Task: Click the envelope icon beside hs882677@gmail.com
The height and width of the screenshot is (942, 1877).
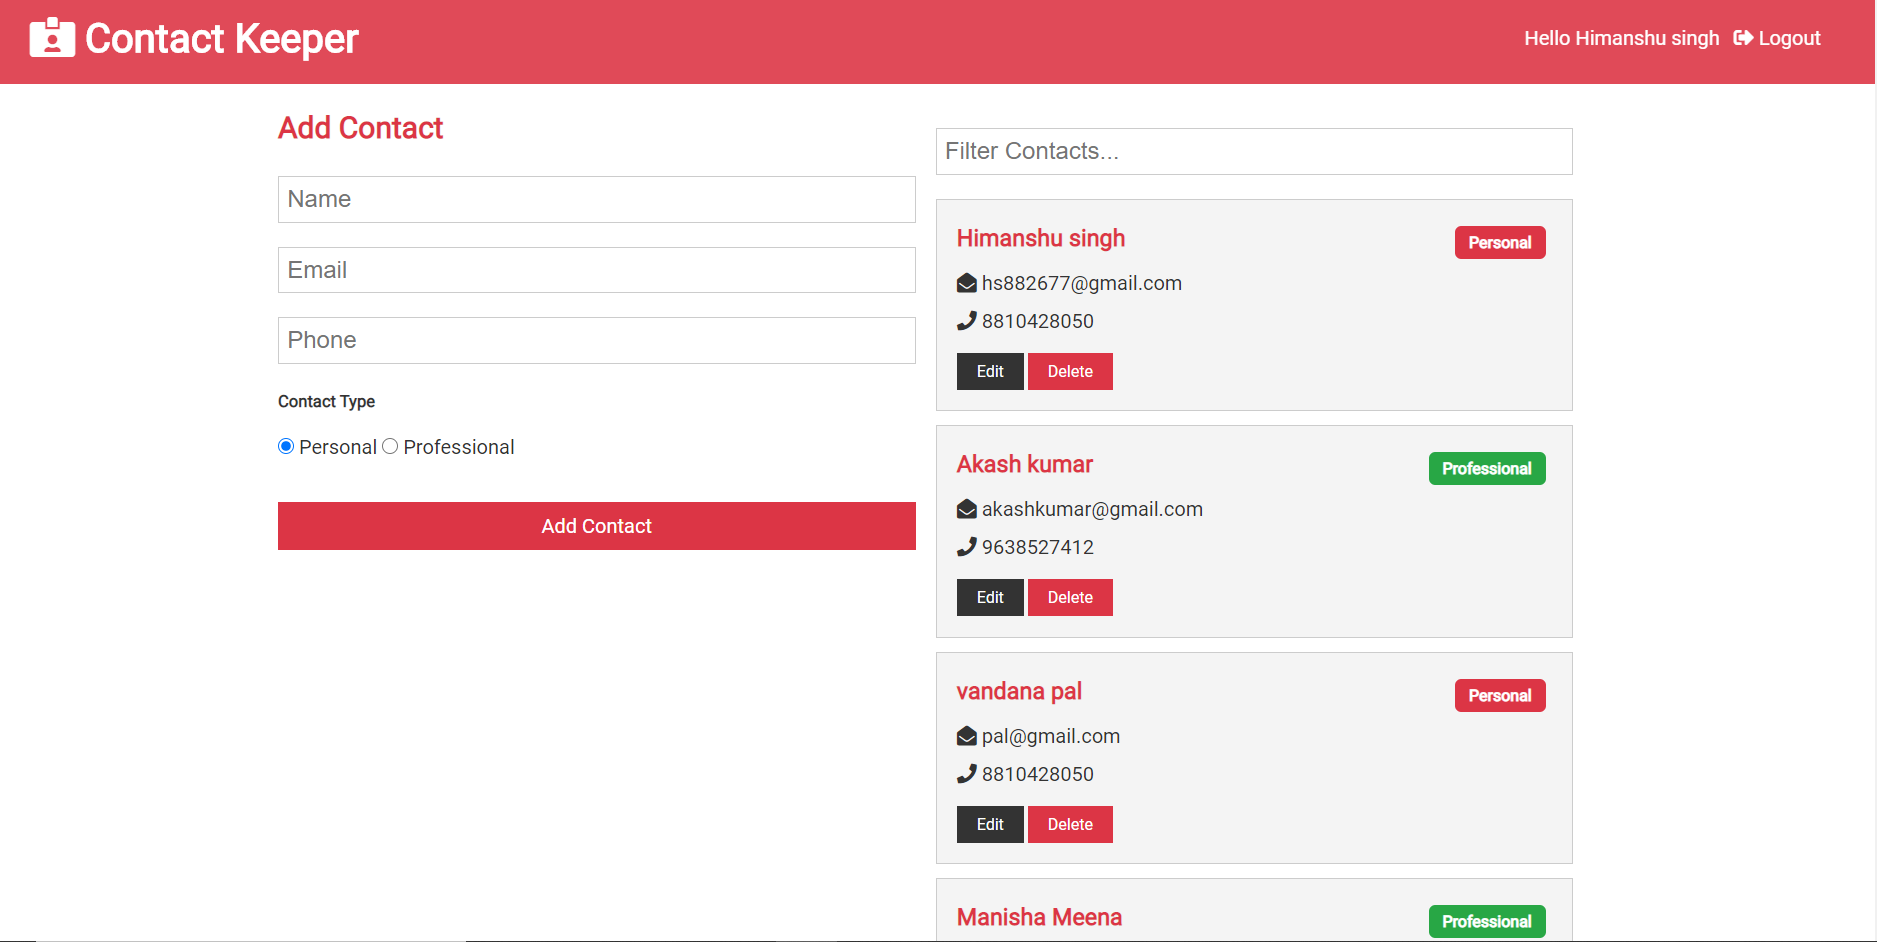Action: (965, 283)
